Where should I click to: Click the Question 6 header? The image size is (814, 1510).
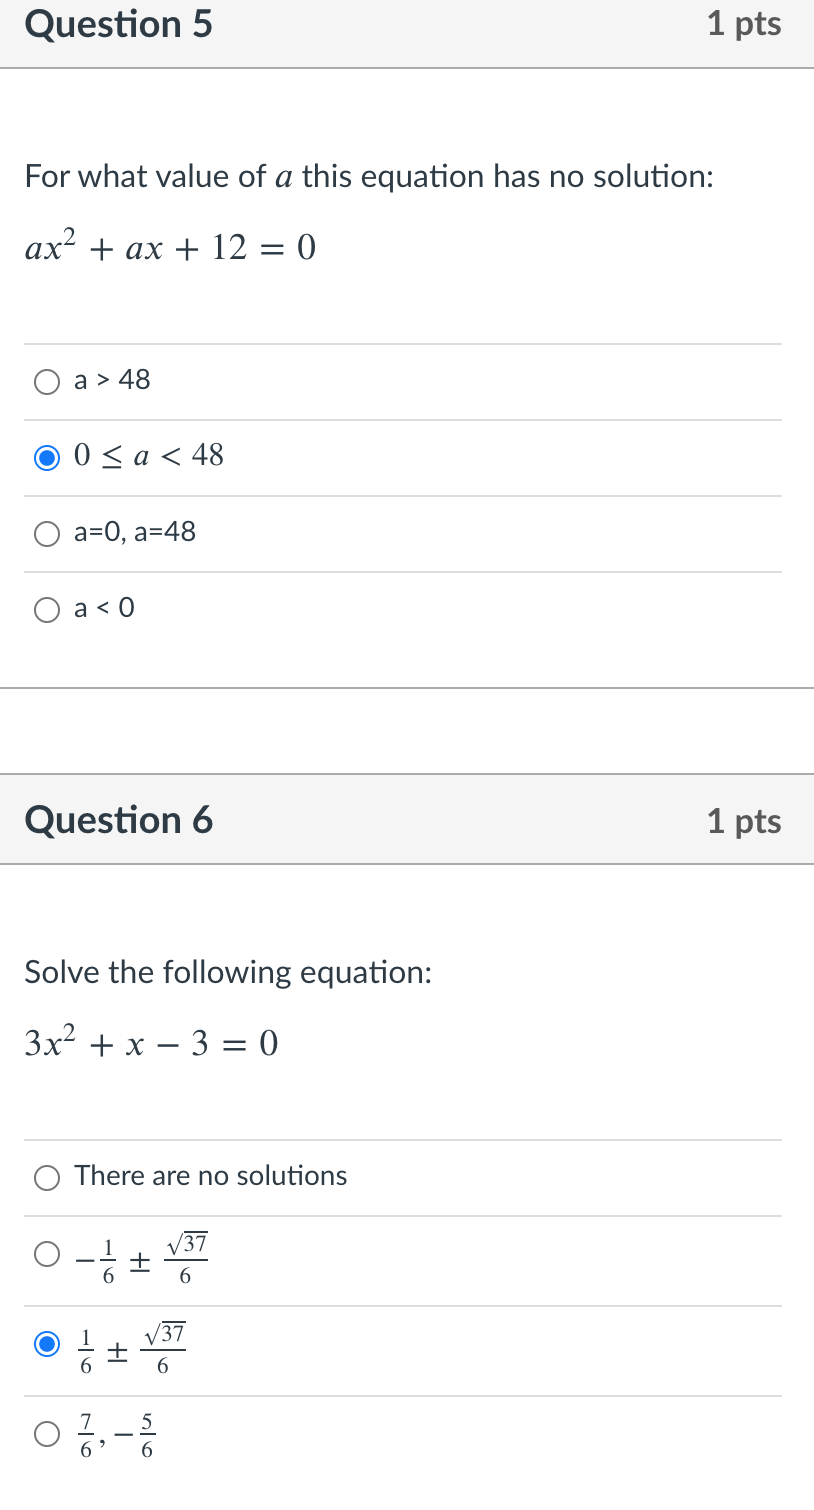point(118,820)
